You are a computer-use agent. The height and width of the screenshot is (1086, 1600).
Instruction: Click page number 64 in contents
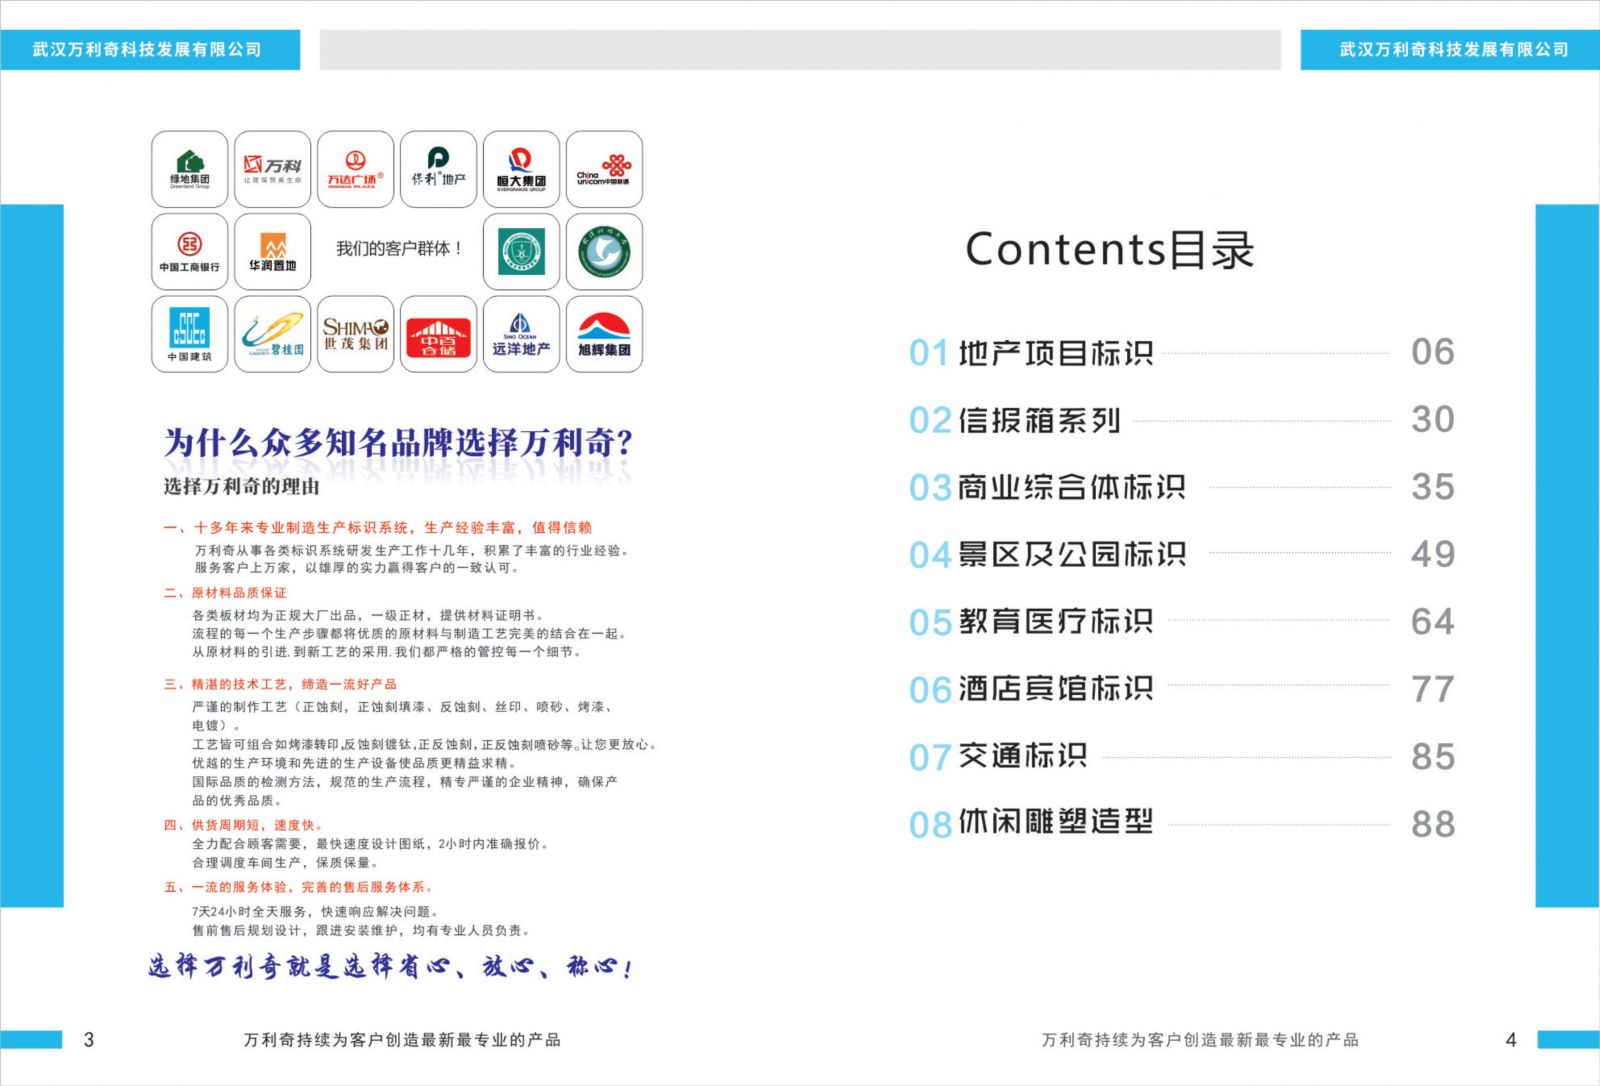[x=1432, y=622]
